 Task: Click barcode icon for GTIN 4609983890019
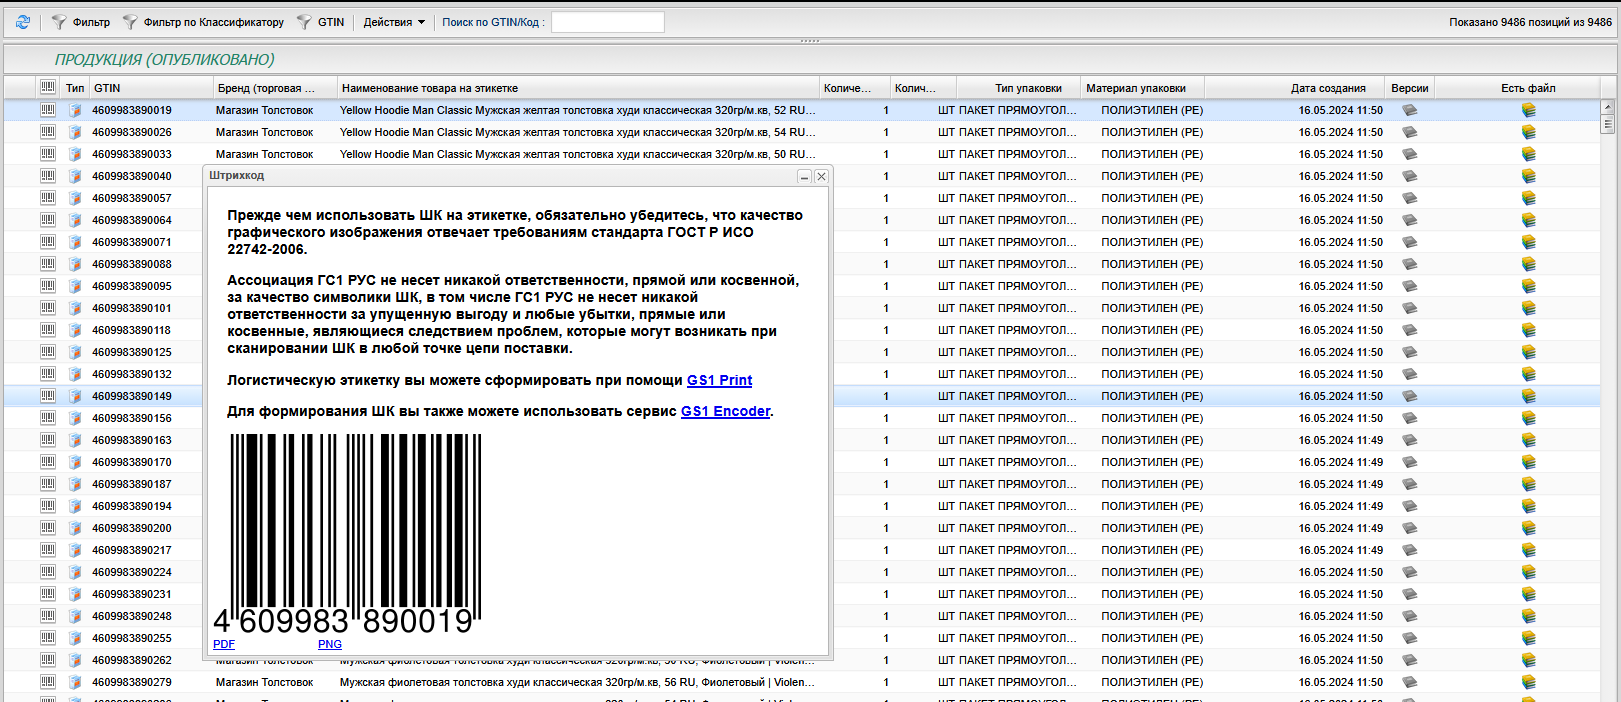point(48,110)
